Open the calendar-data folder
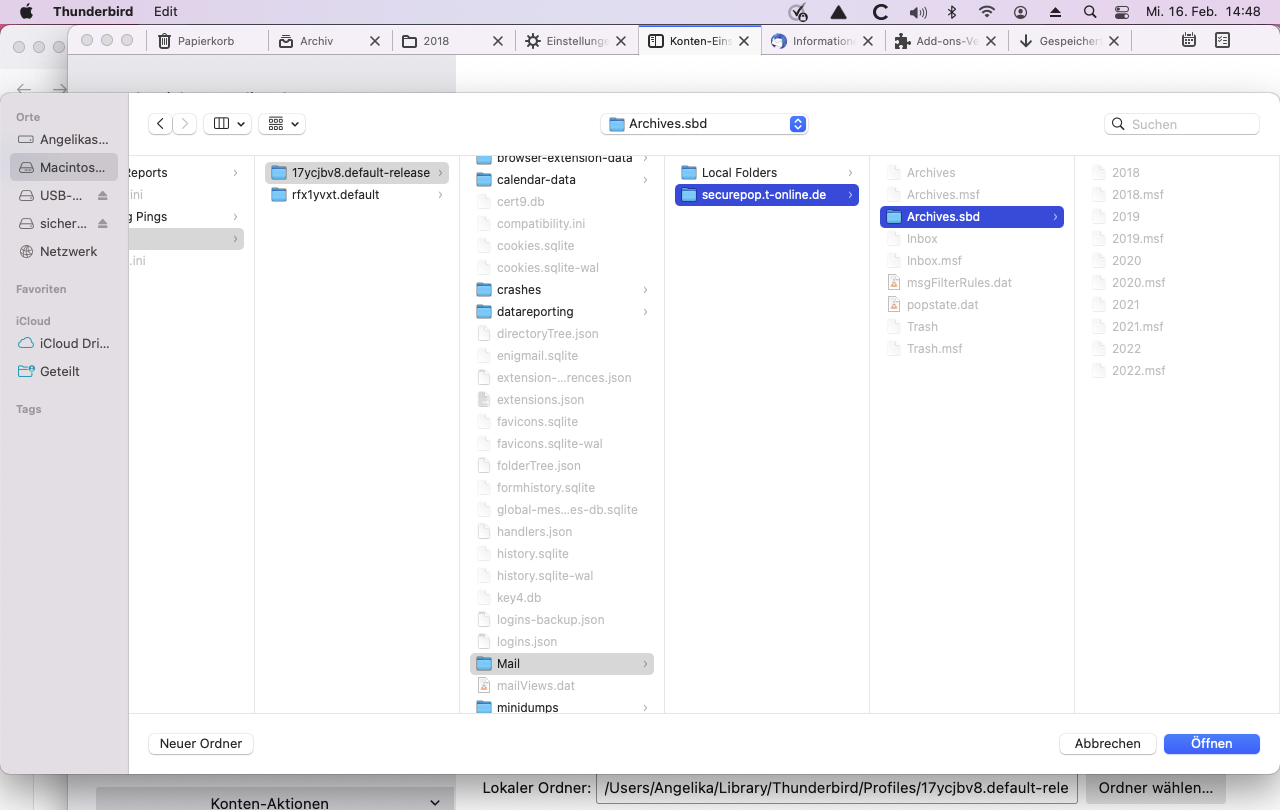The width and height of the screenshot is (1280, 810). [x=562, y=180]
